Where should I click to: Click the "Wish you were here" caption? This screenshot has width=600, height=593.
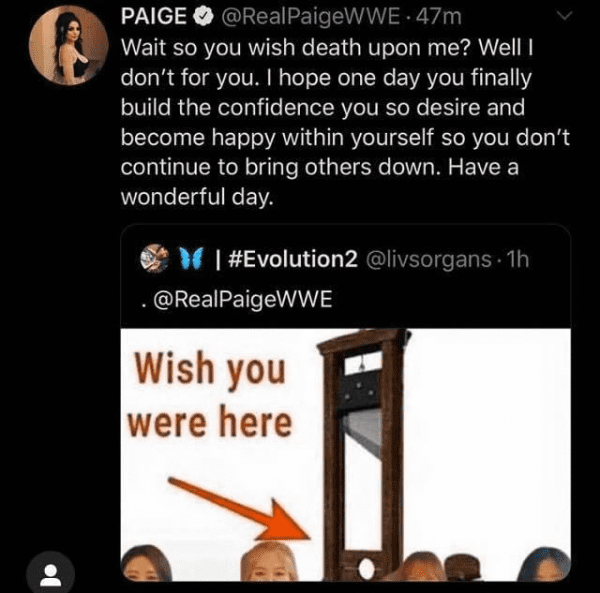(x=206, y=396)
